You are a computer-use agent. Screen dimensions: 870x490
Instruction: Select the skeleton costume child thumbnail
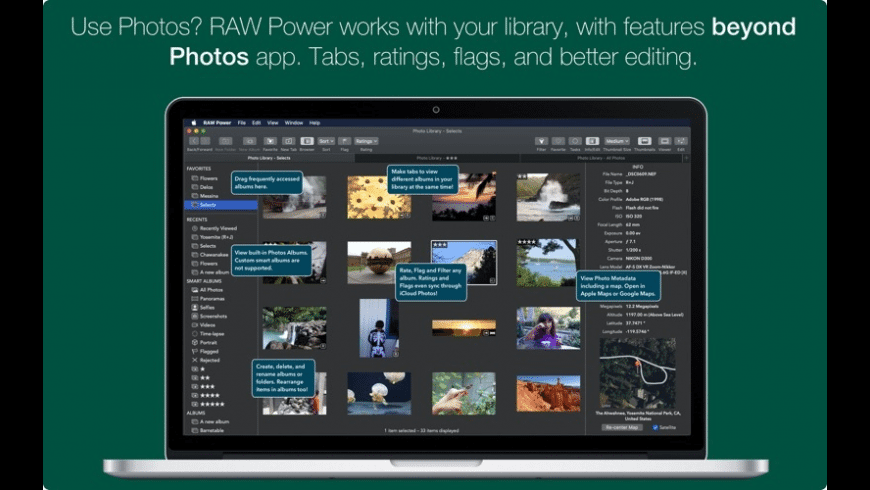(379, 328)
